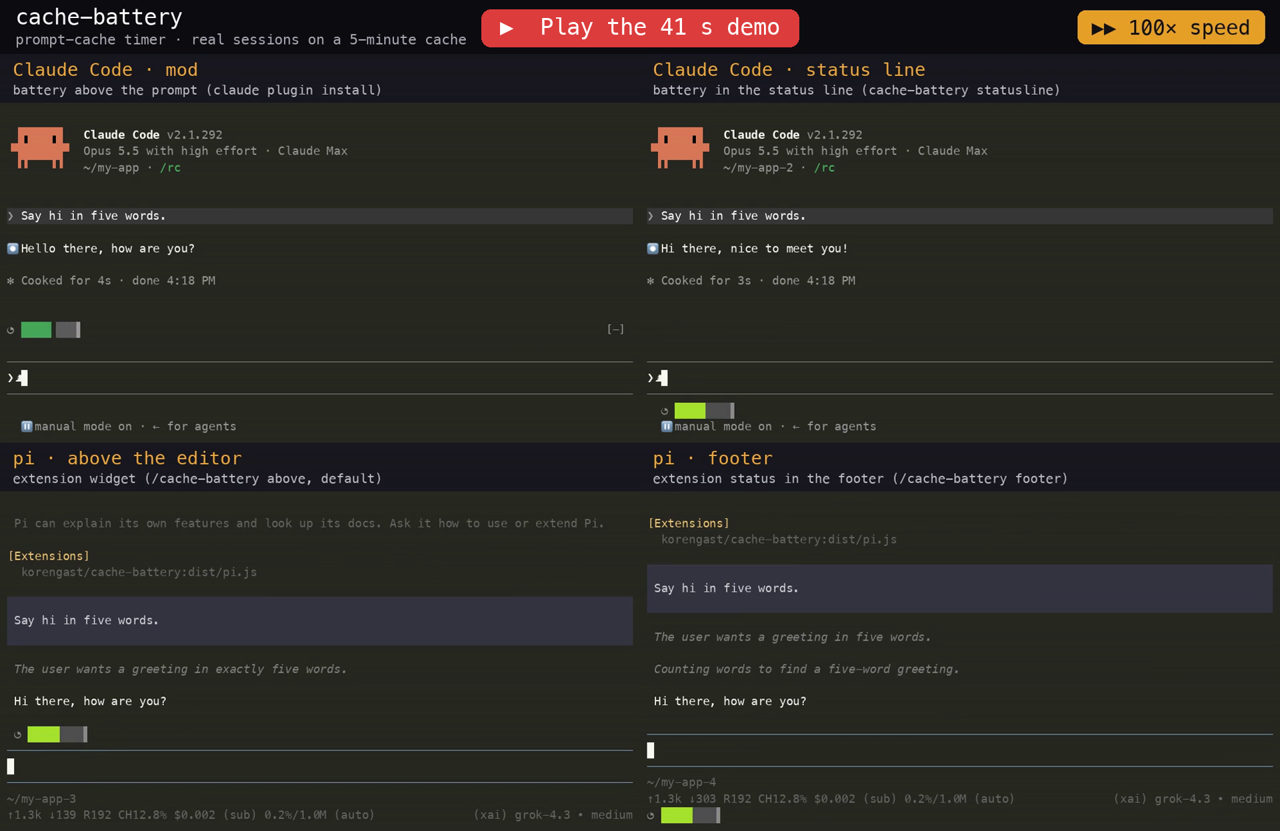Toggle the 100× speed button
The width and height of the screenshot is (1280, 831).
pyautogui.click(x=1171, y=28)
